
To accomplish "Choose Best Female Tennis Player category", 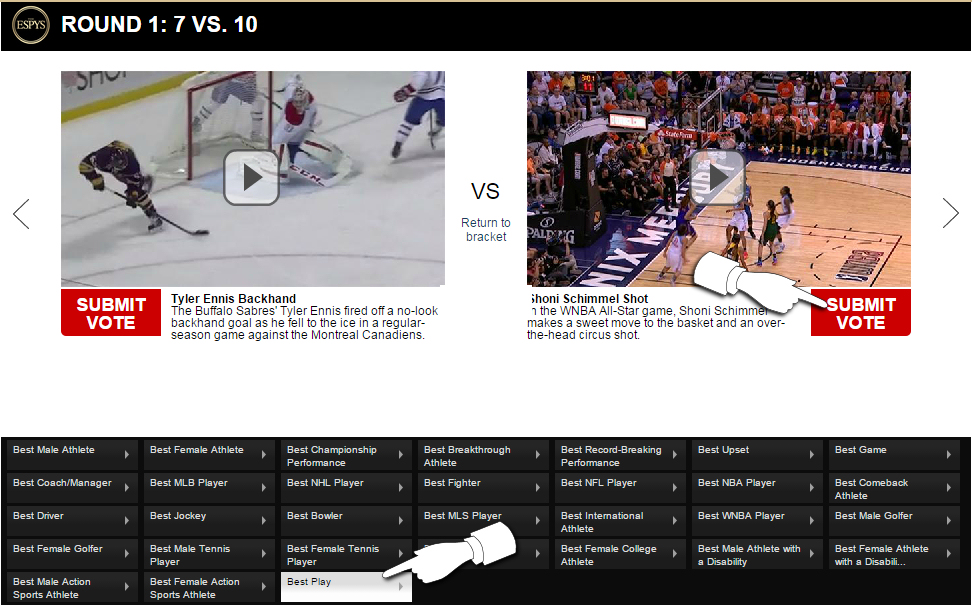I will 346,553.
